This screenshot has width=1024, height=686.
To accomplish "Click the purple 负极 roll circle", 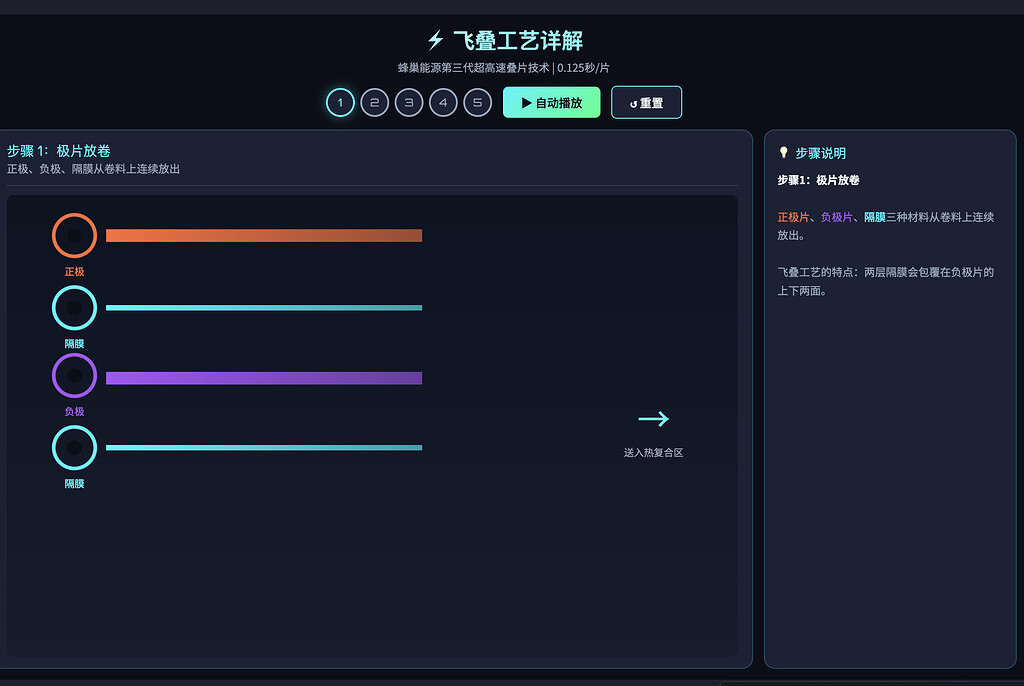I will [74, 376].
